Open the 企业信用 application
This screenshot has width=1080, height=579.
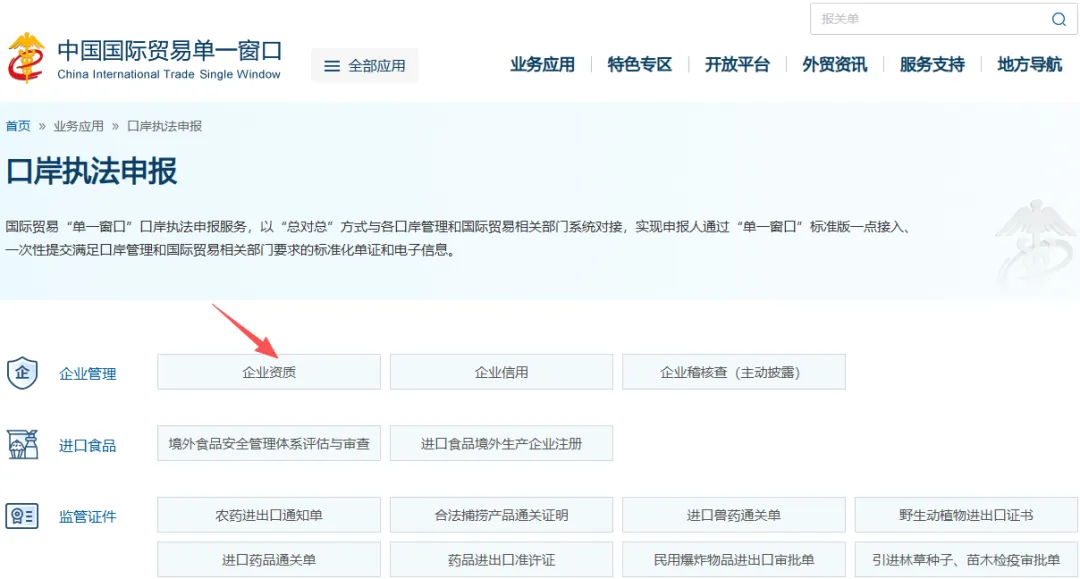pyautogui.click(x=501, y=372)
